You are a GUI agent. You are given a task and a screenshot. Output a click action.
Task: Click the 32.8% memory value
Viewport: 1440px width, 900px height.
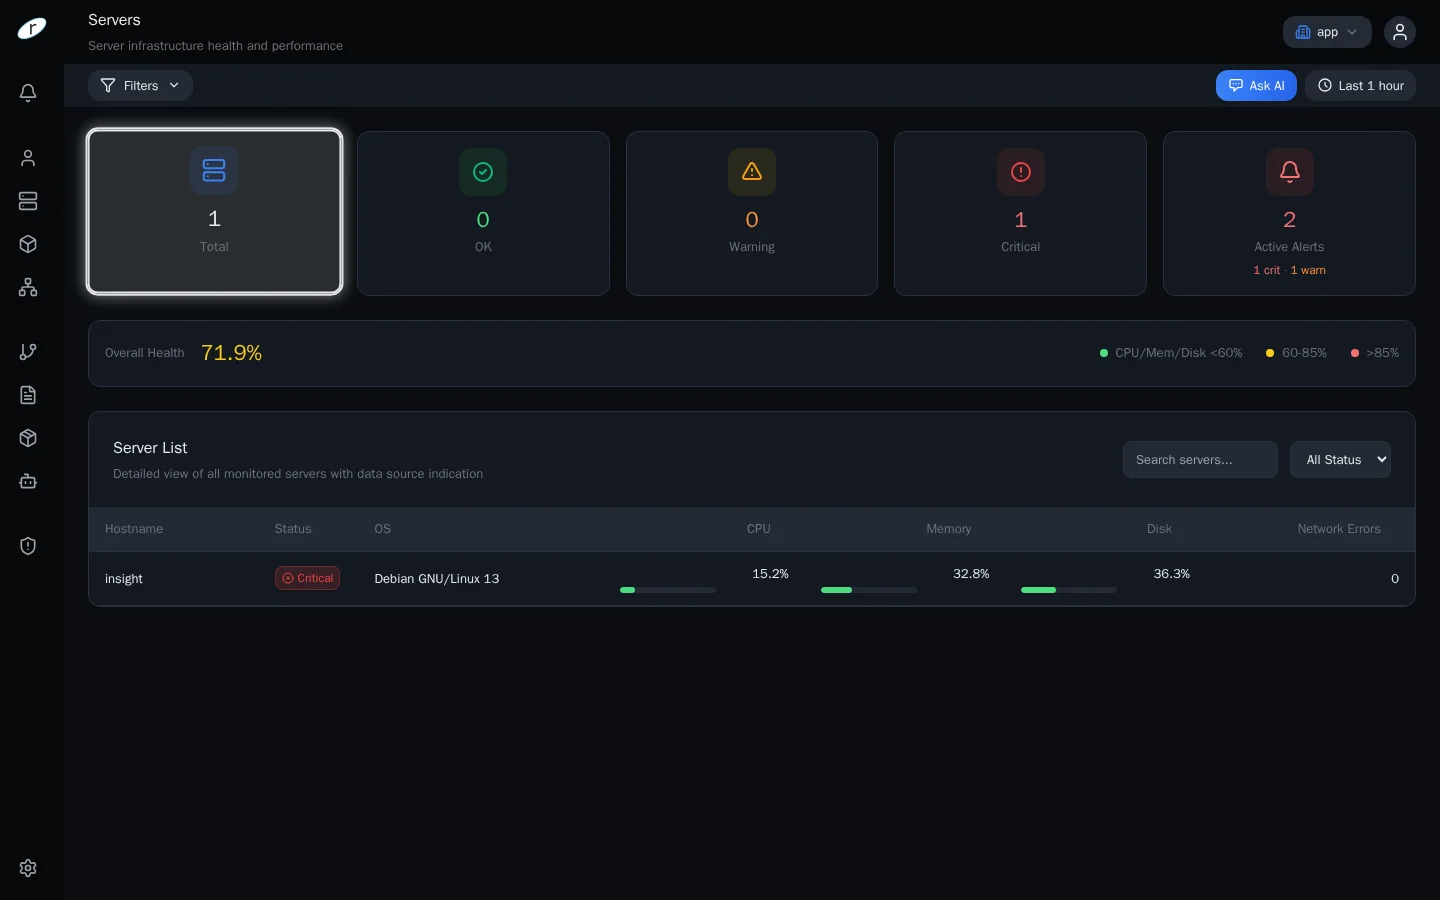971,574
